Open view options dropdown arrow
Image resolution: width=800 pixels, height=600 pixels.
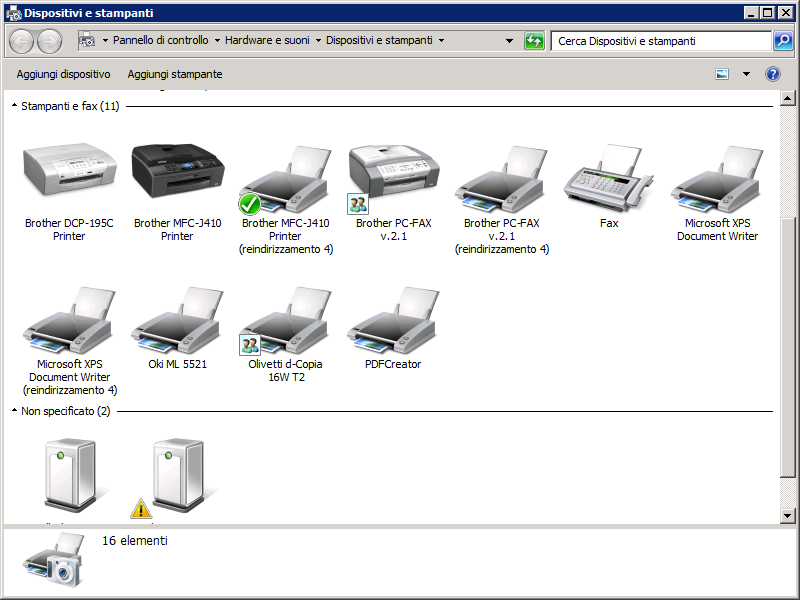pyautogui.click(x=746, y=74)
